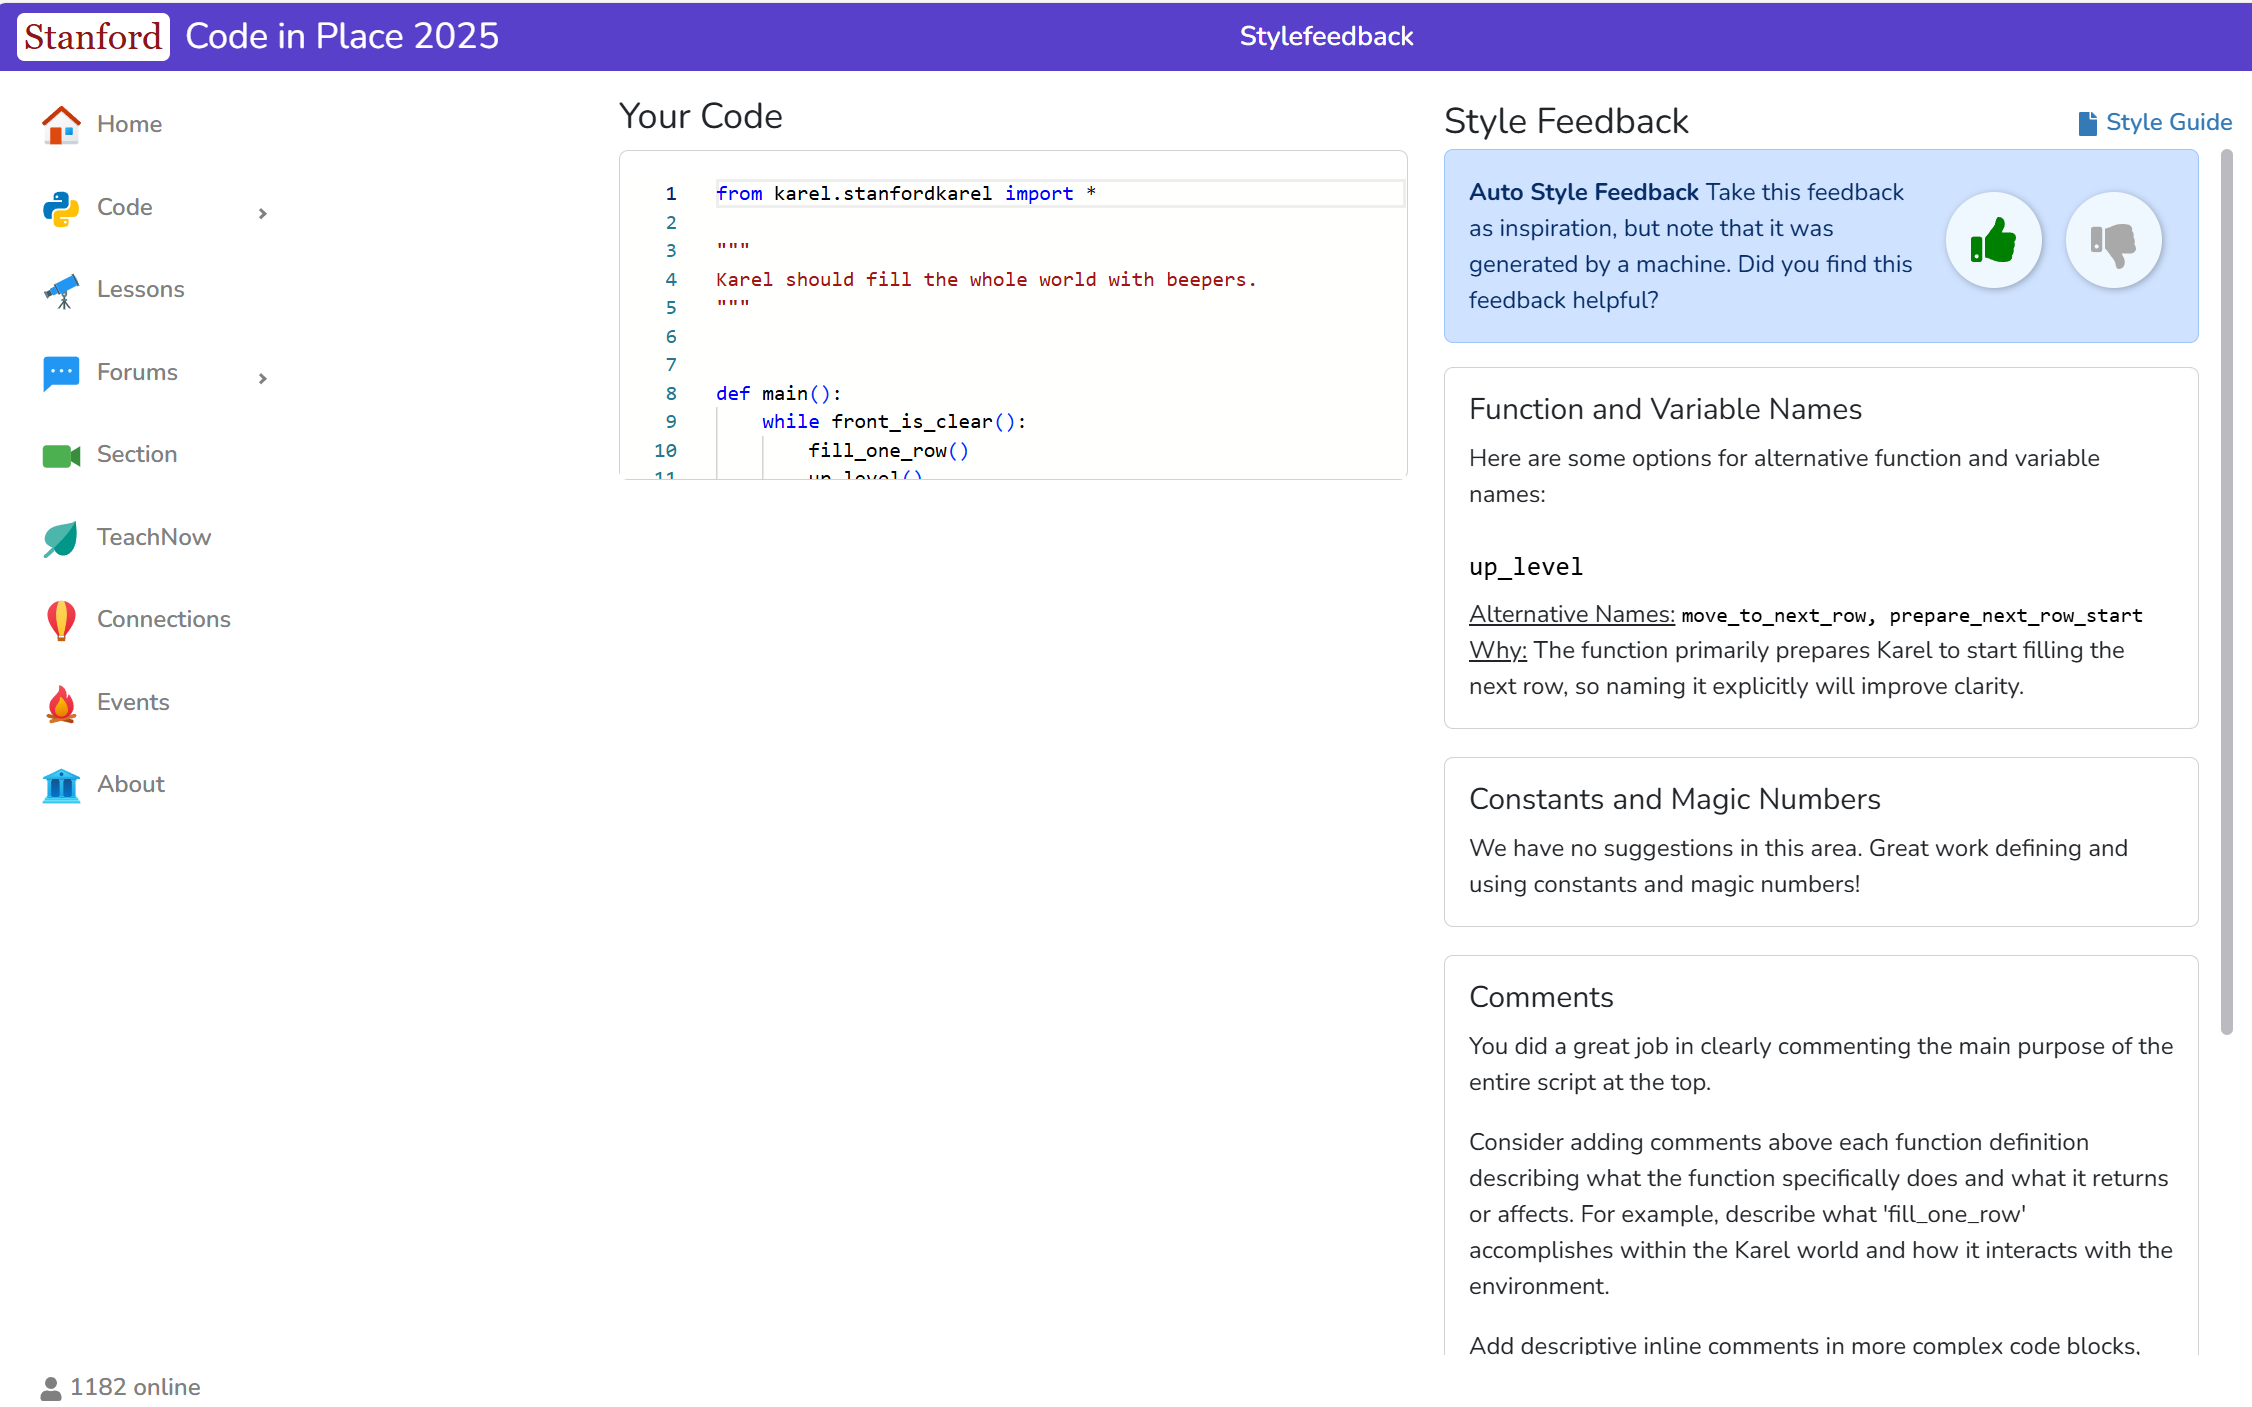
Task: Open the Events menu item
Action: click(133, 702)
